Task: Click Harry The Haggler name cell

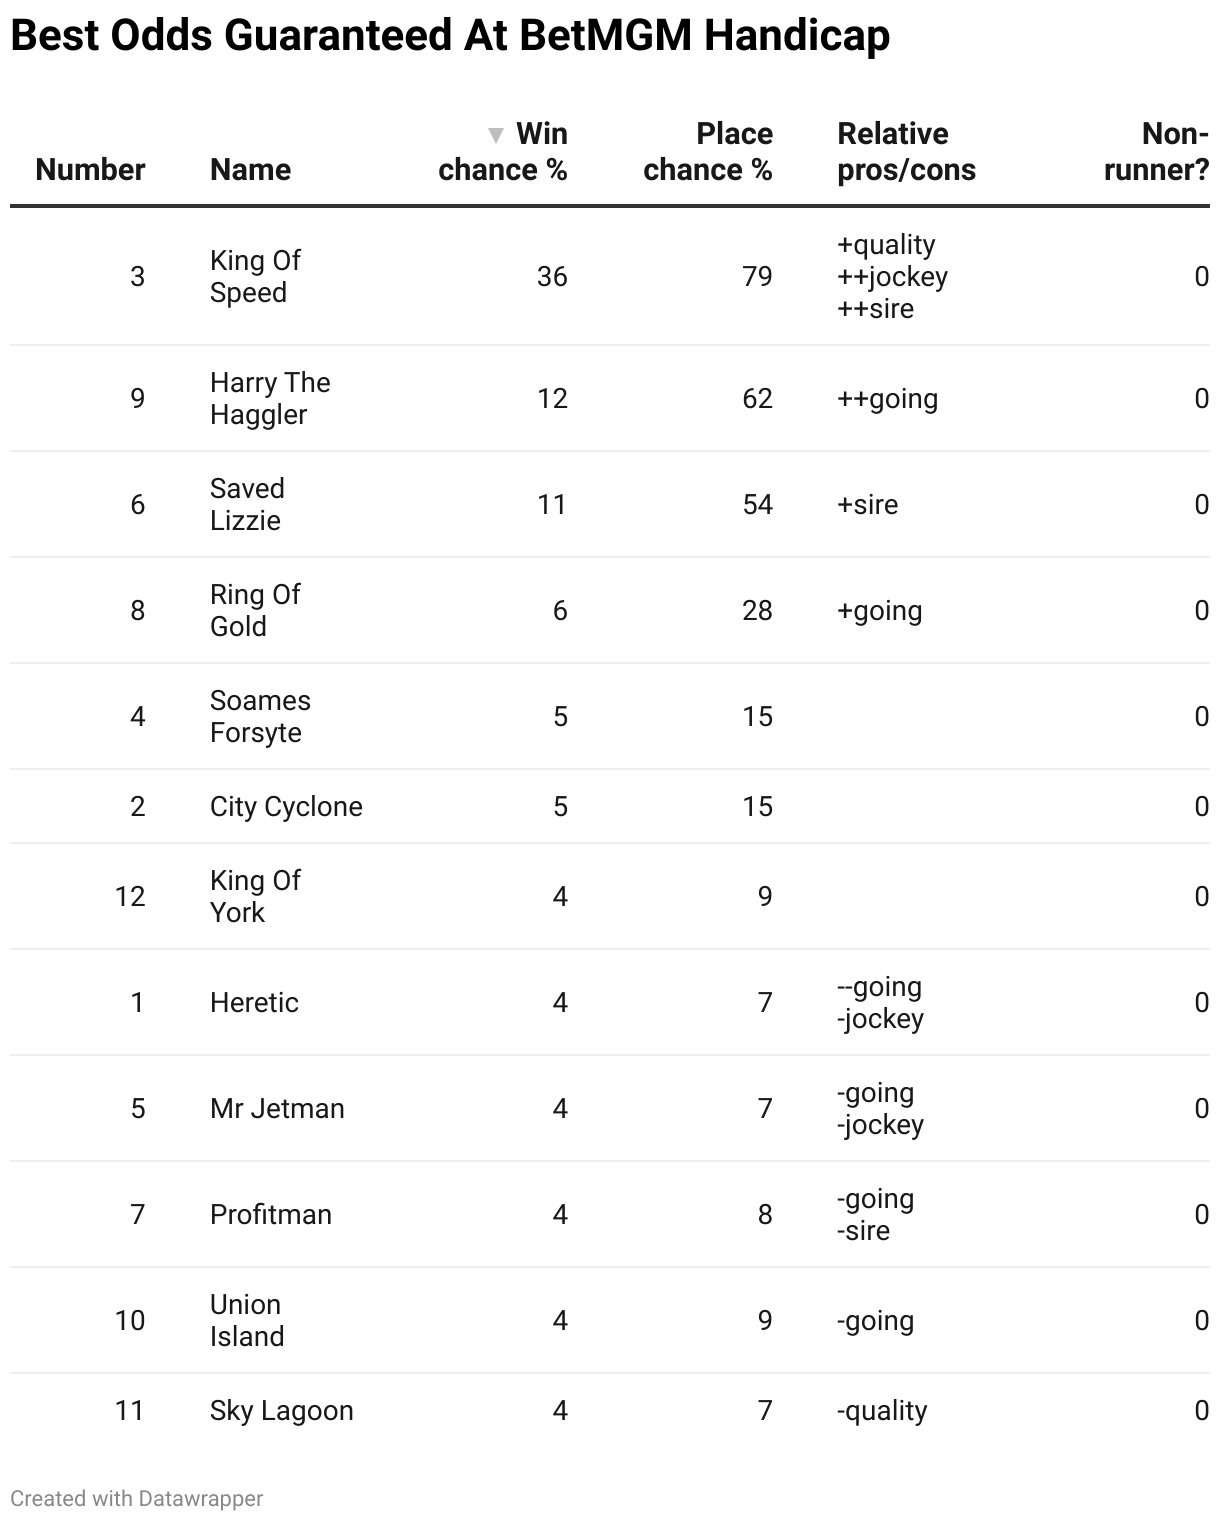Action: tap(270, 398)
